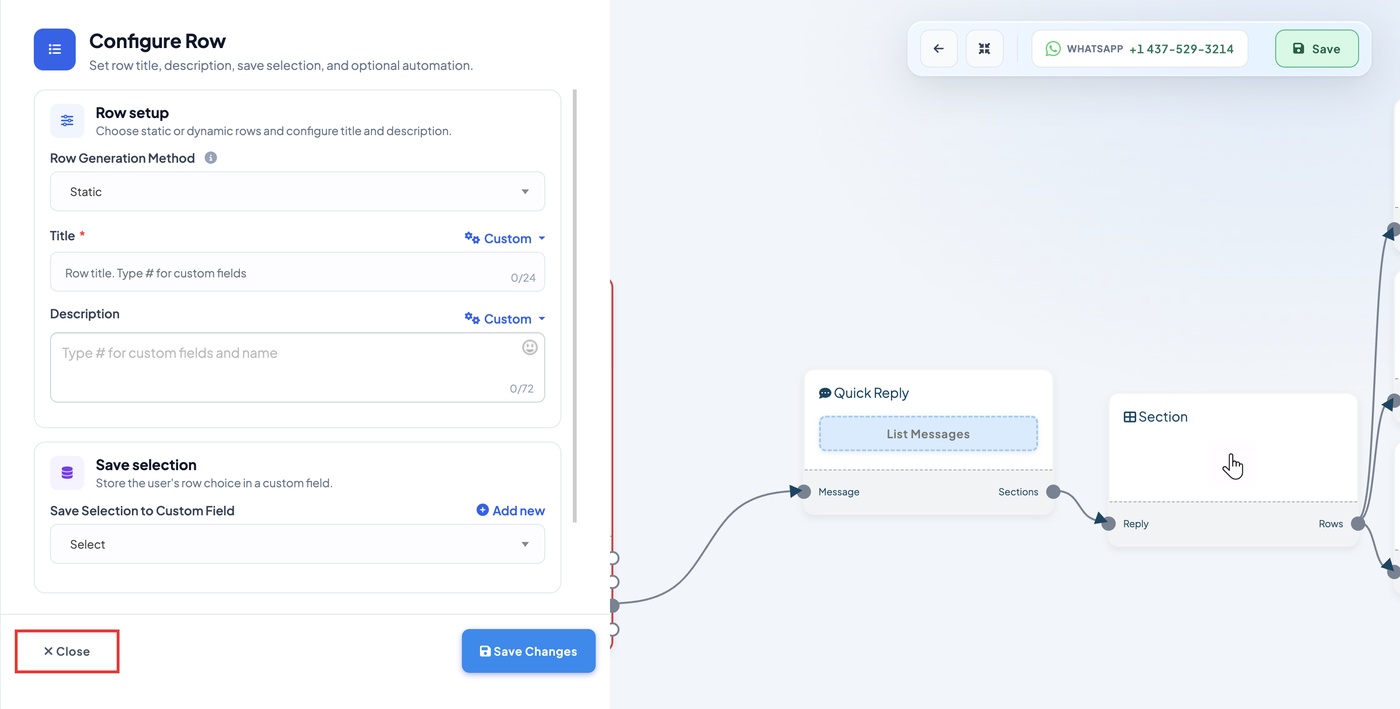1400x709 pixels.
Task: Open the Row Generation Method dropdown
Action: point(297,192)
